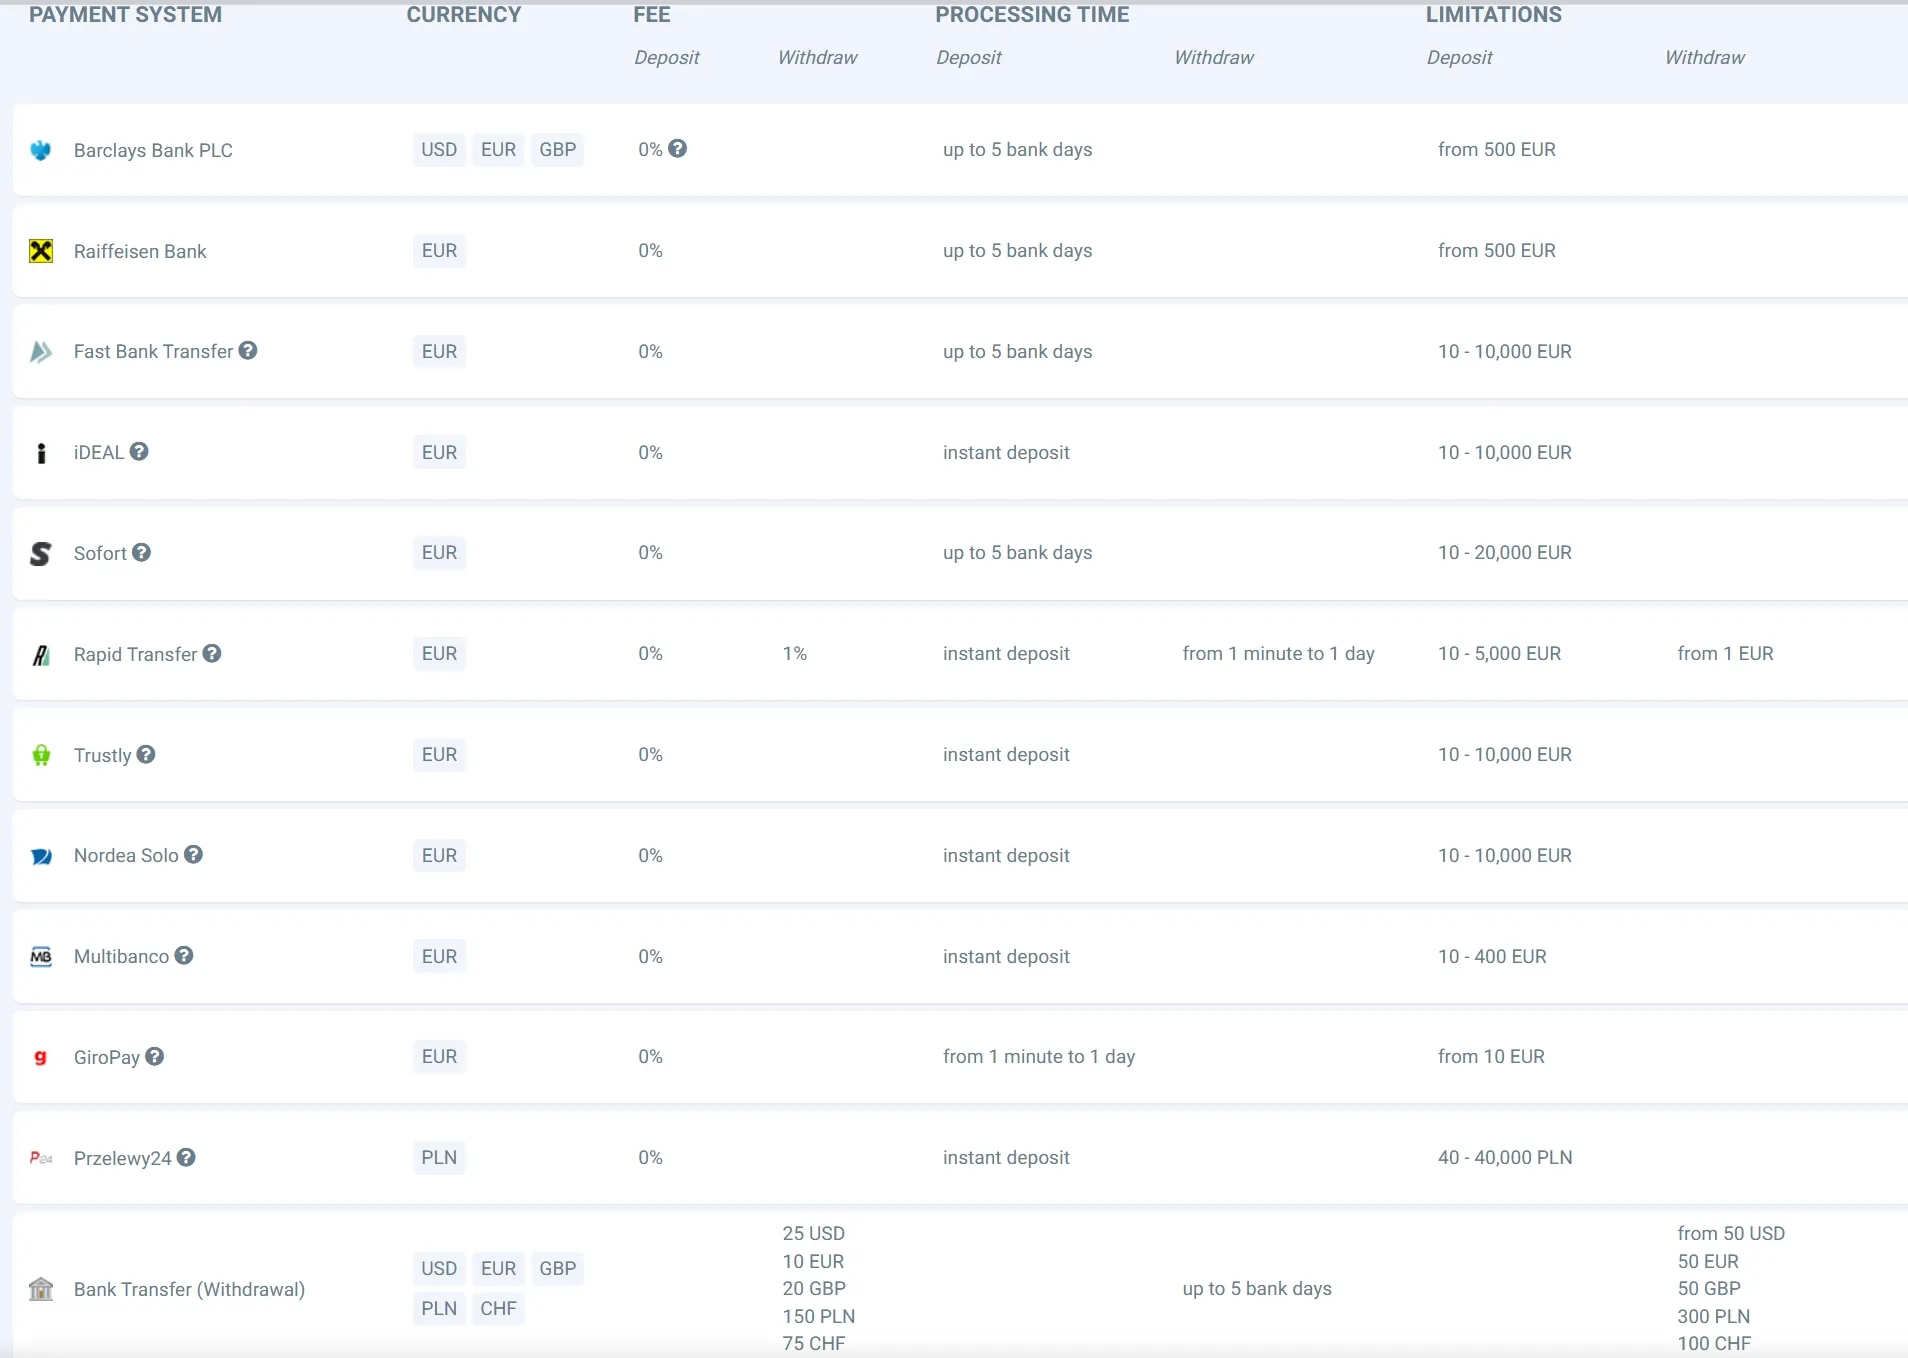Click Deposit subheader under PROCESSING TIME
1908x1358 pixels.
click(x=969, y=58)
